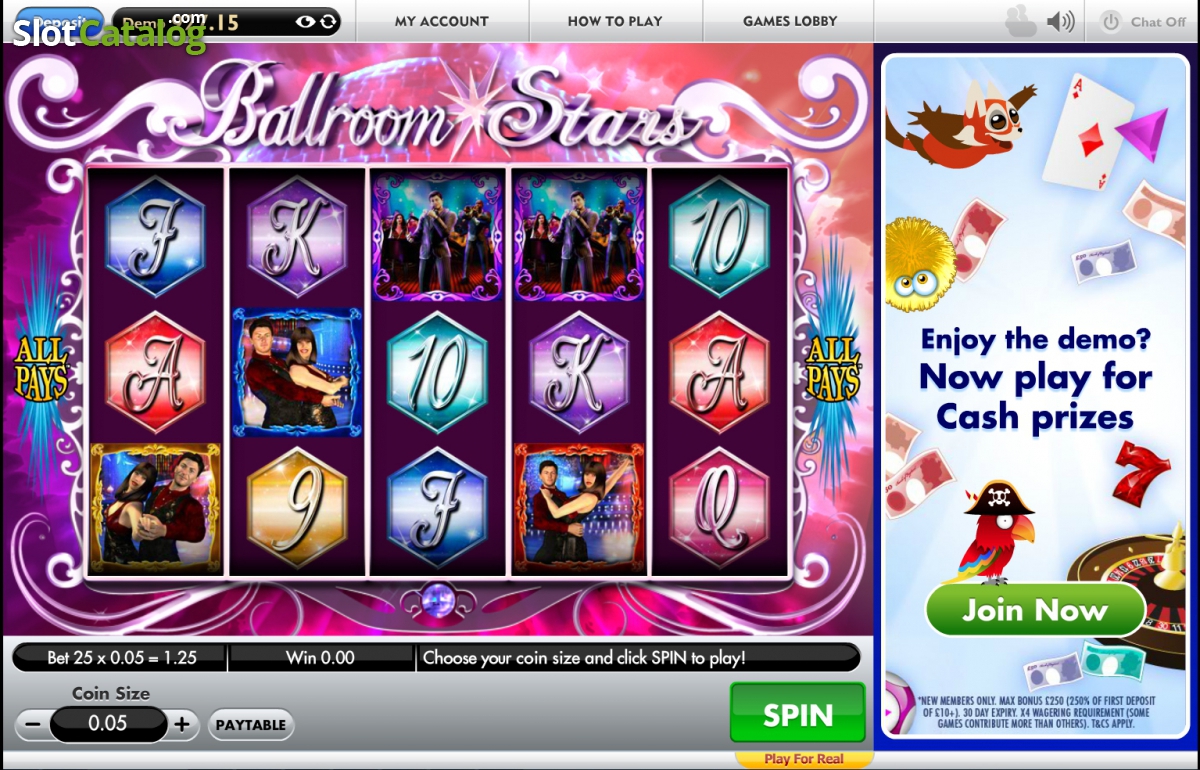Click the Join Now button
Viewport: 1200px width, 770px height.
tap(1035, 610)
